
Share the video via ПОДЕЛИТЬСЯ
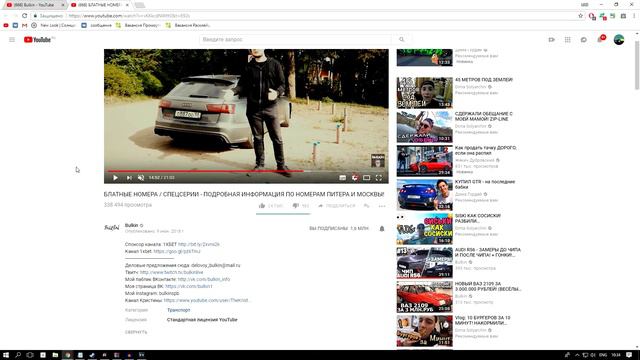[337, 206]
